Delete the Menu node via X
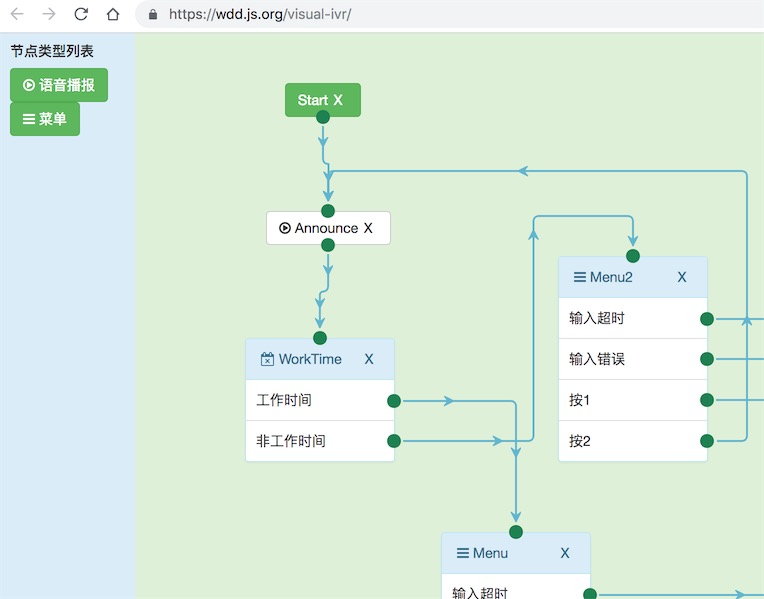The width and height of the screenshot is (764, 599). [565, 554]
